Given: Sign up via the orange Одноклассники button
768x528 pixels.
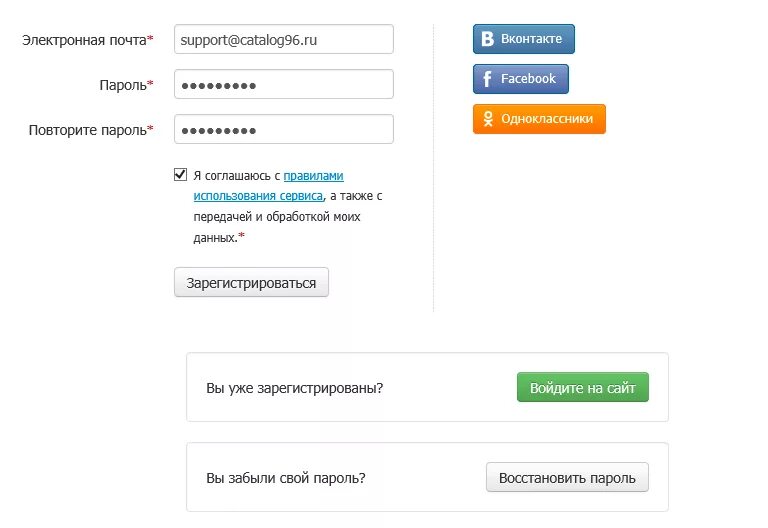Looking at the screenshot, I should (x=539, y=119).
